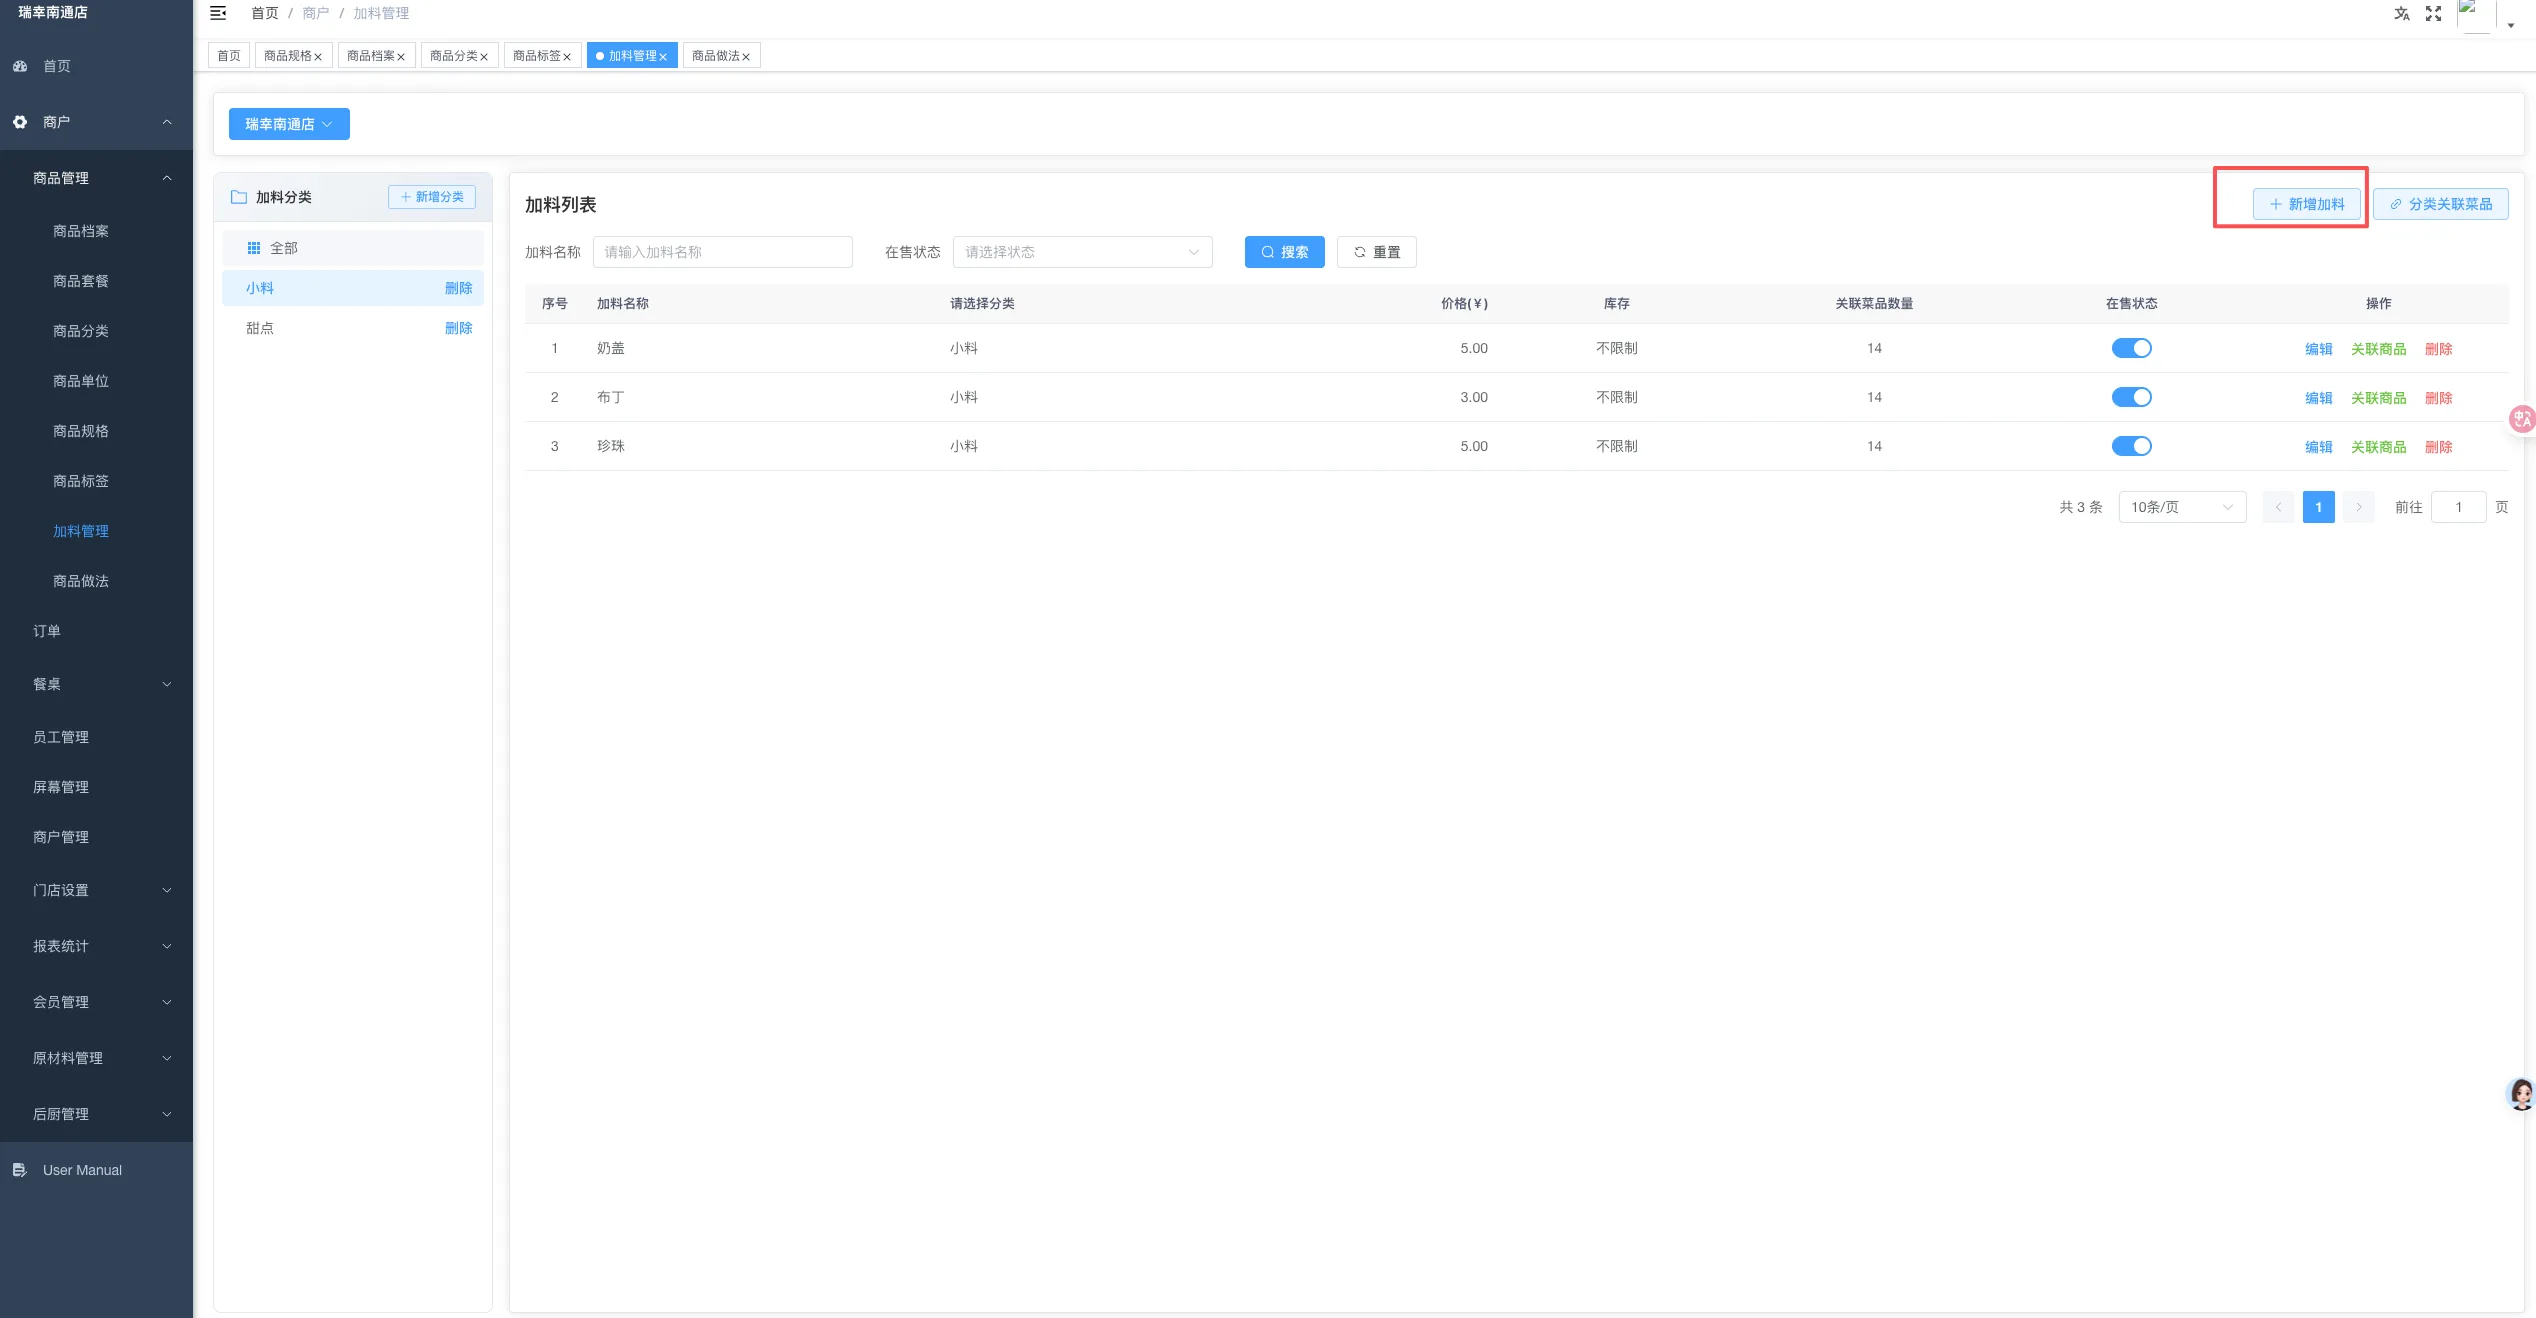Switch to the 商品档案 tab

tap(370, 56)
